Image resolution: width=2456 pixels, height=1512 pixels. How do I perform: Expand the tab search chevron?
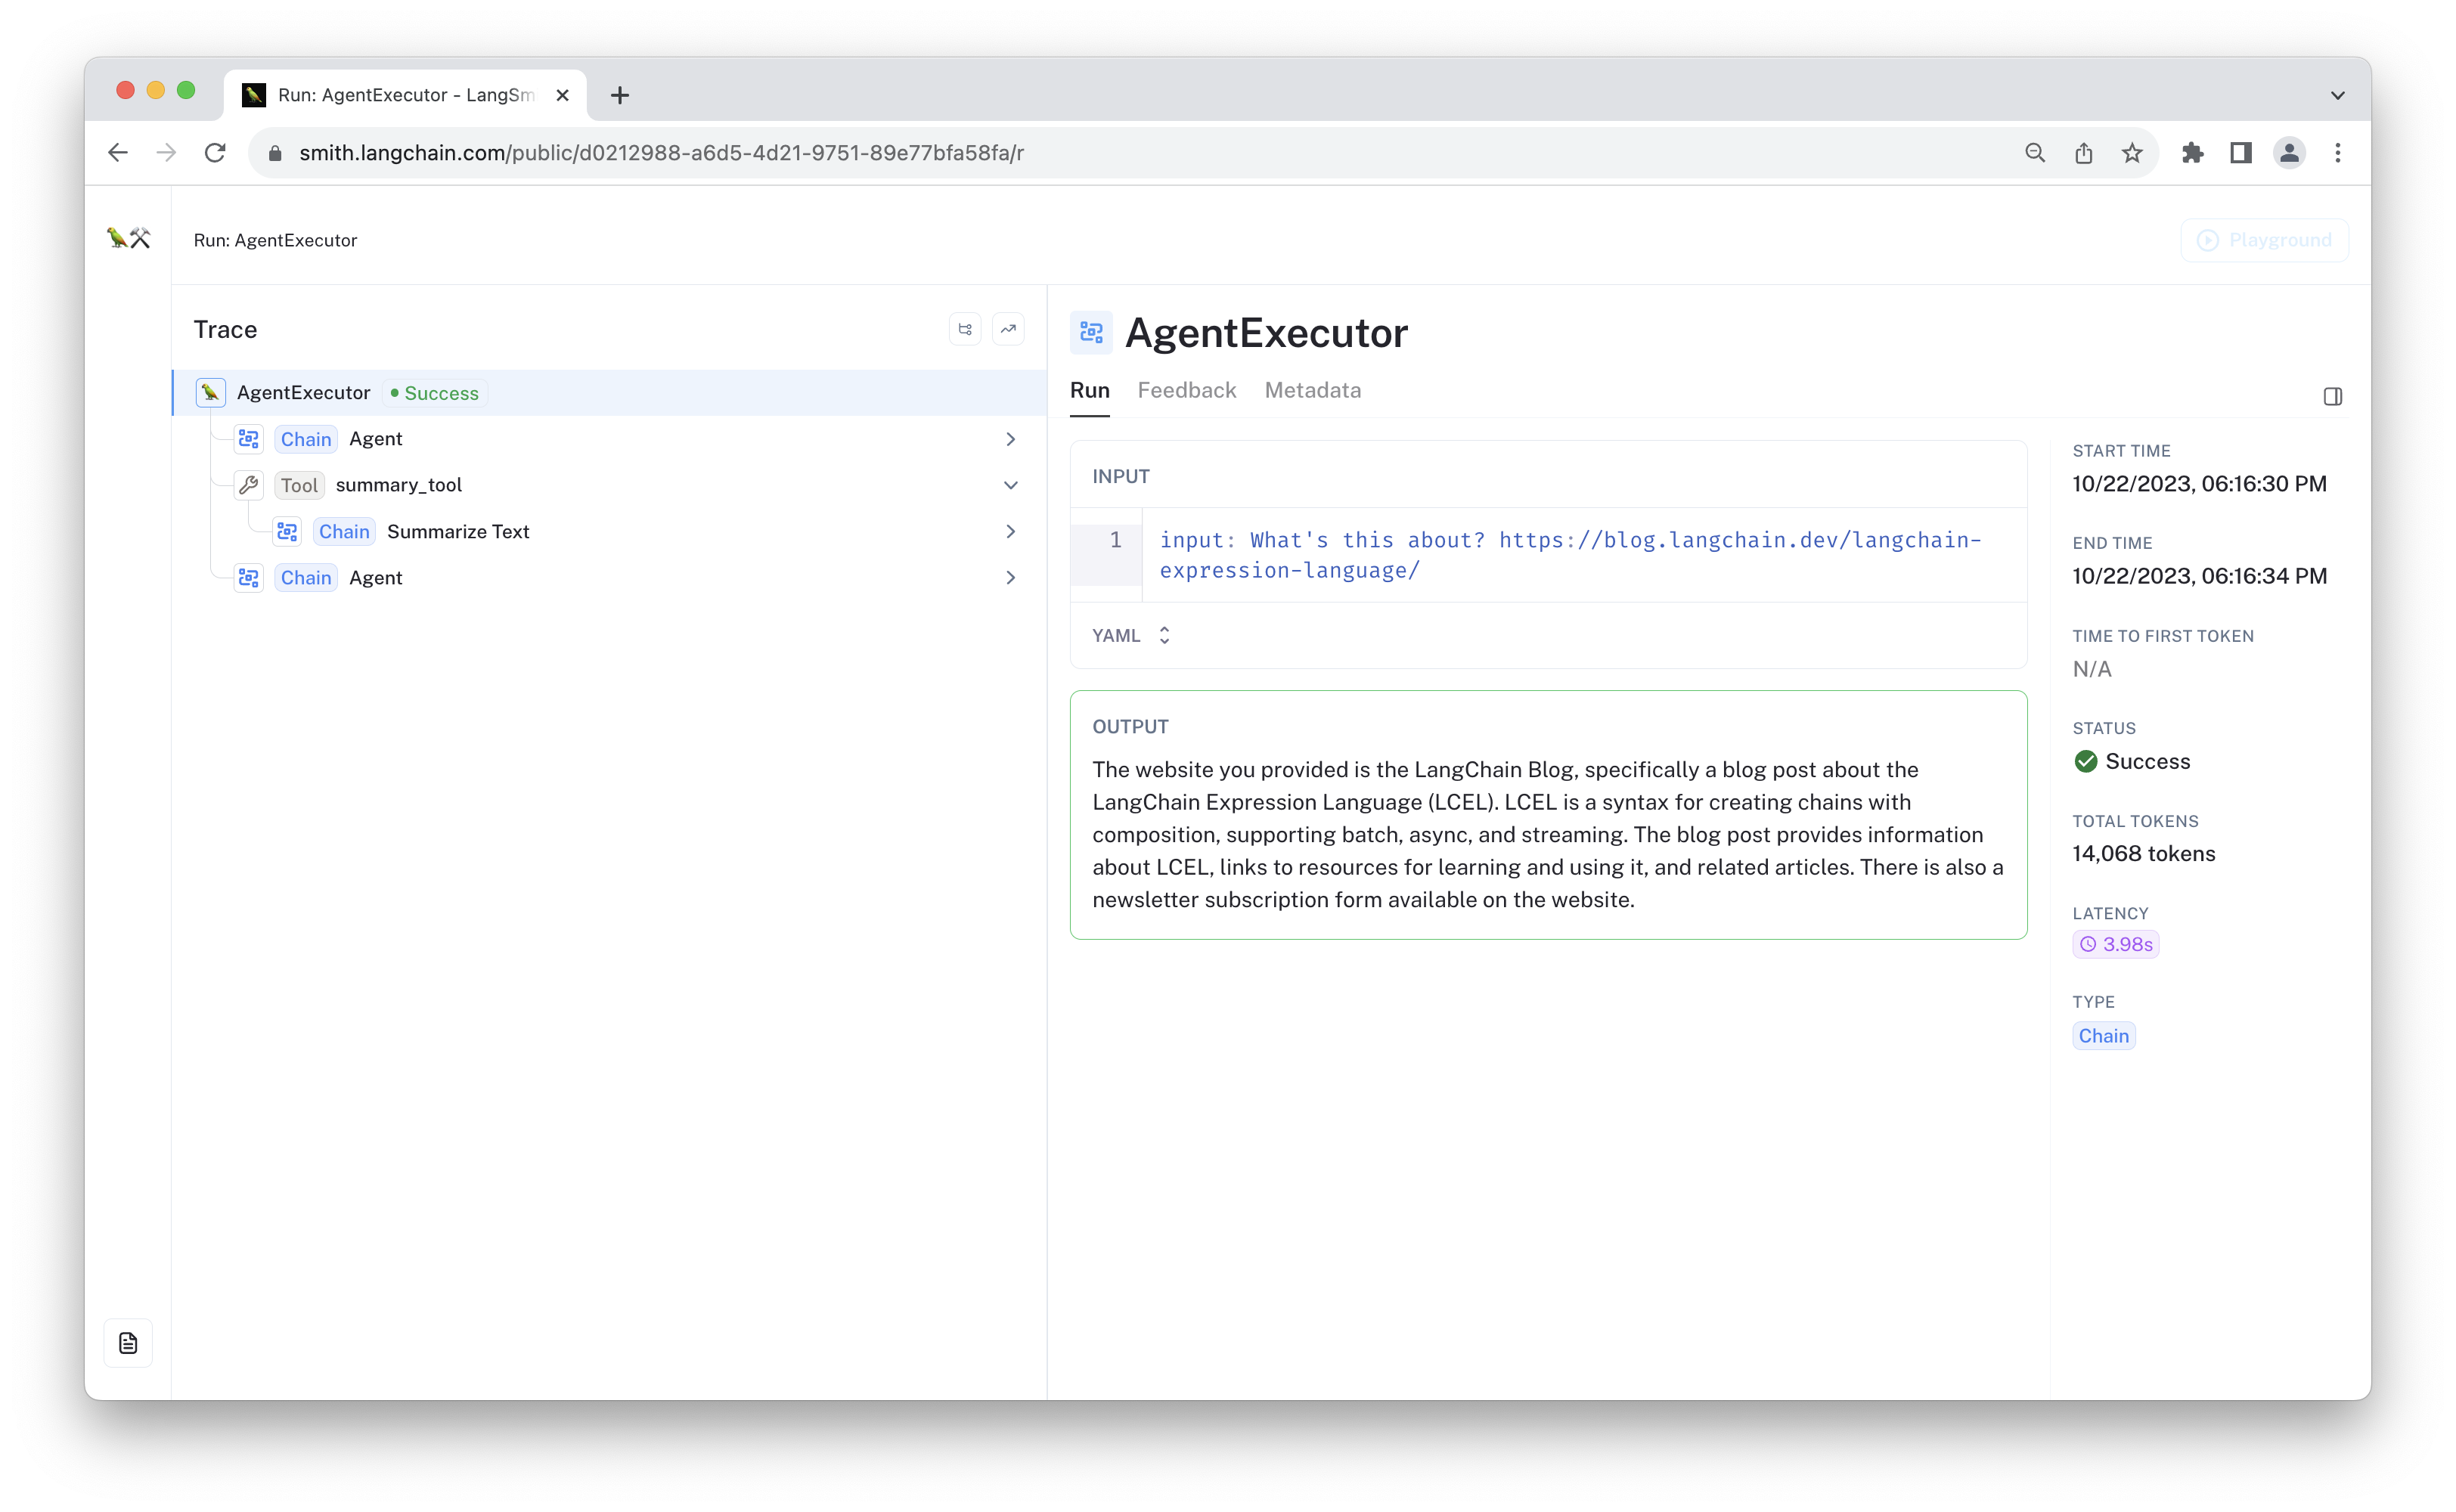point(2338,96)
